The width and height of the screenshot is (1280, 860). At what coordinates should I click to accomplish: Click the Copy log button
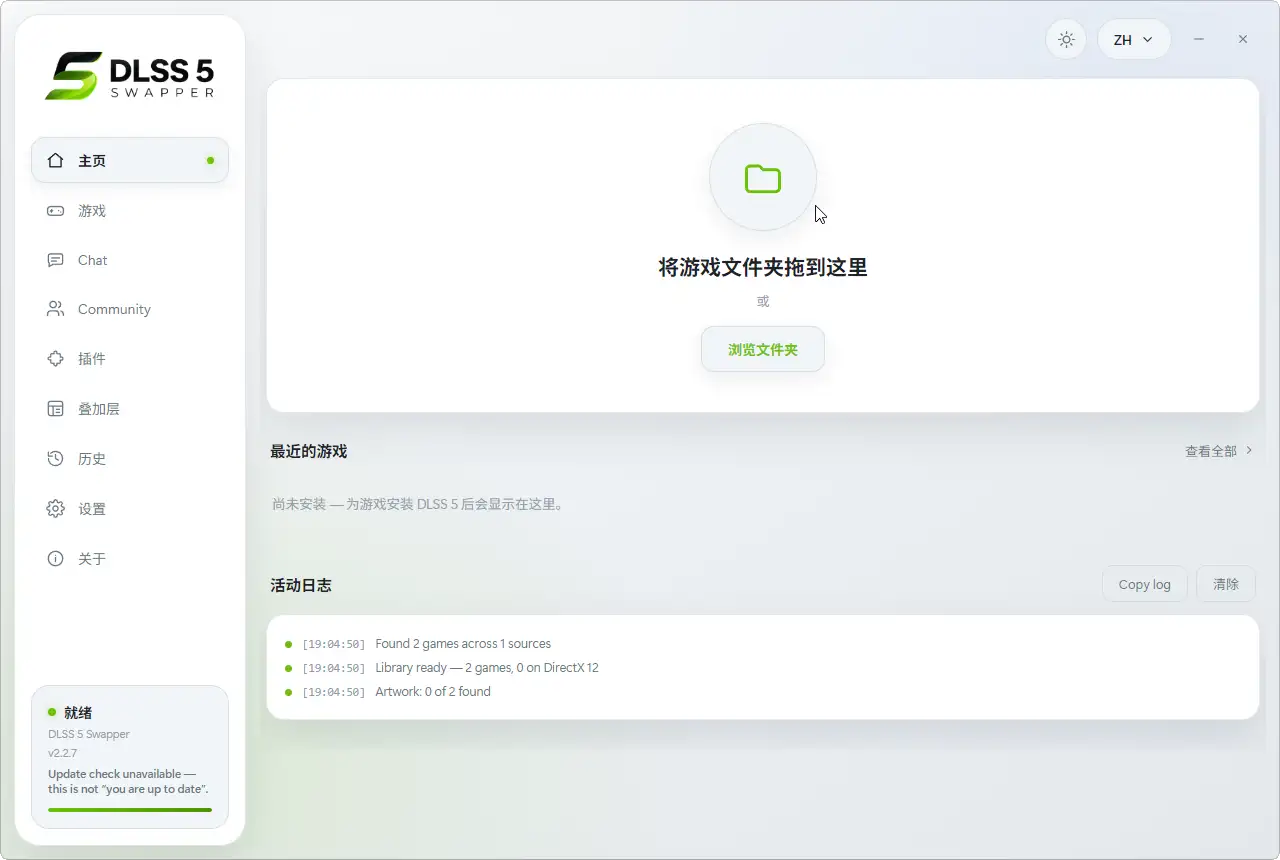tap(1144, 584)
